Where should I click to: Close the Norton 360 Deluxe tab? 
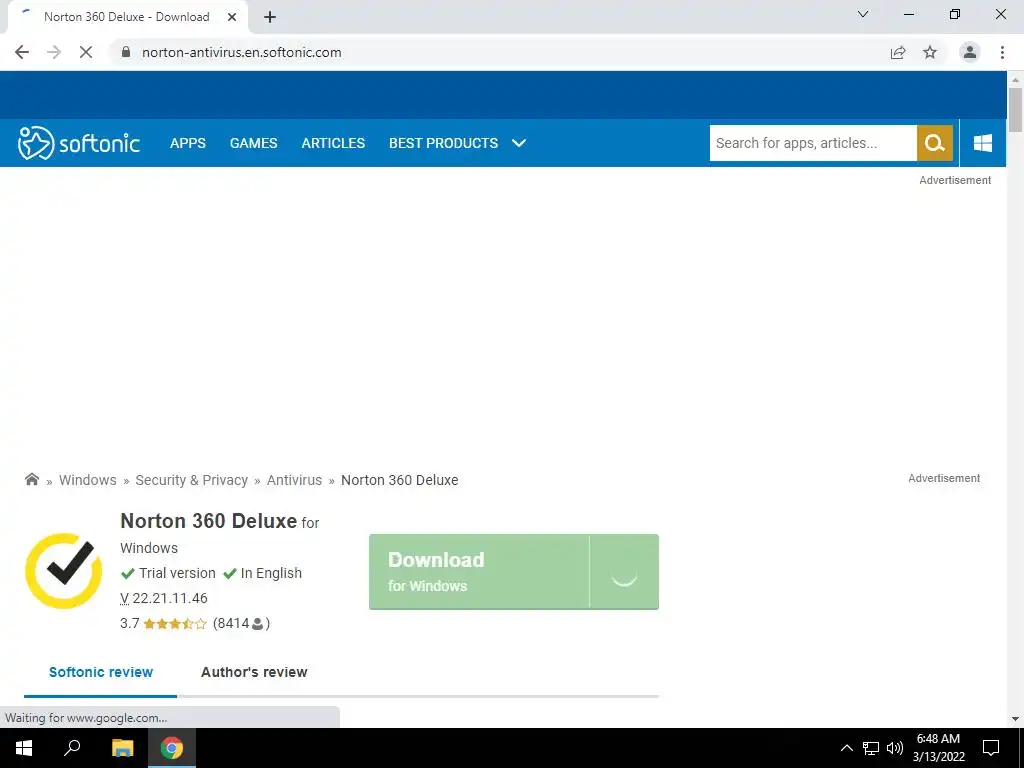point(232,17)
